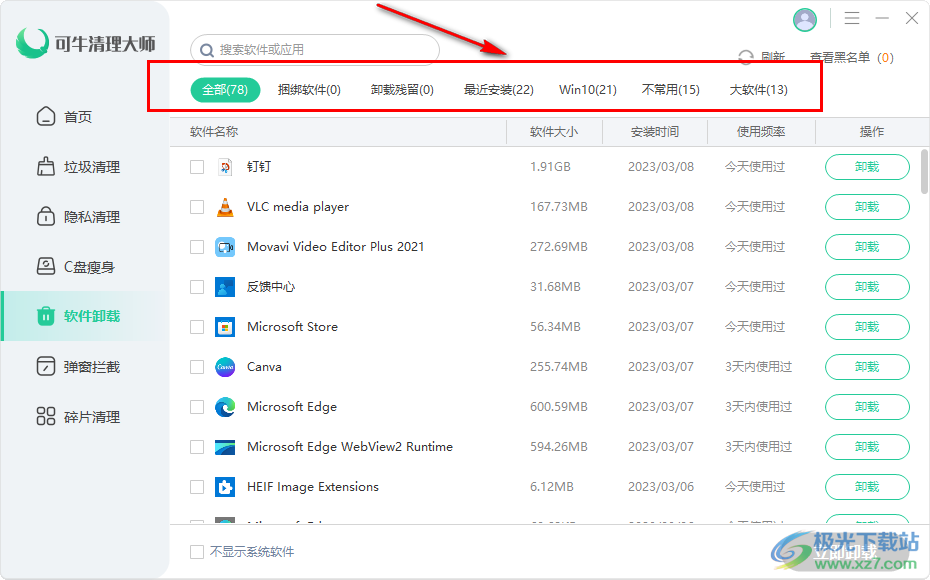Open the 隐私清理 privacy cleanup icon
Image resolution: width=930 pixels, height=580 pixels.
[46, 216]
